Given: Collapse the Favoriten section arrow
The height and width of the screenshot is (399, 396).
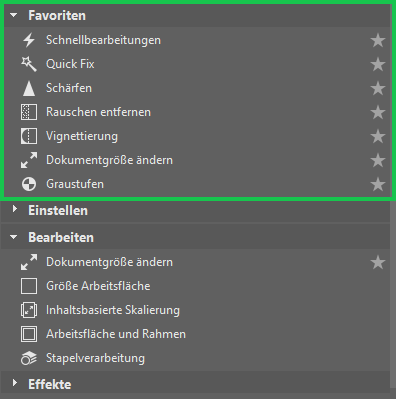Looking at the screenshot, I should click(x=14, y=15).
